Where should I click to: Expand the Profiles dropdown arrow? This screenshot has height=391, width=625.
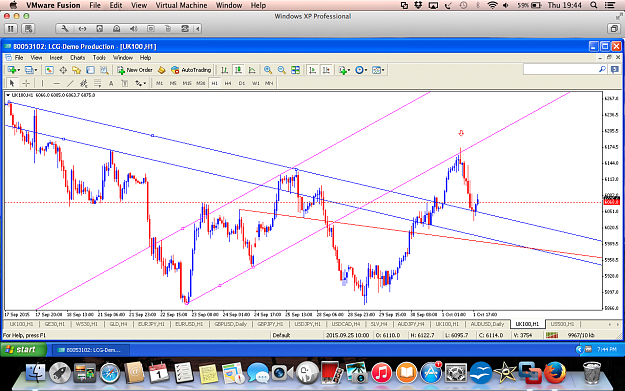[x=36, y=70]
